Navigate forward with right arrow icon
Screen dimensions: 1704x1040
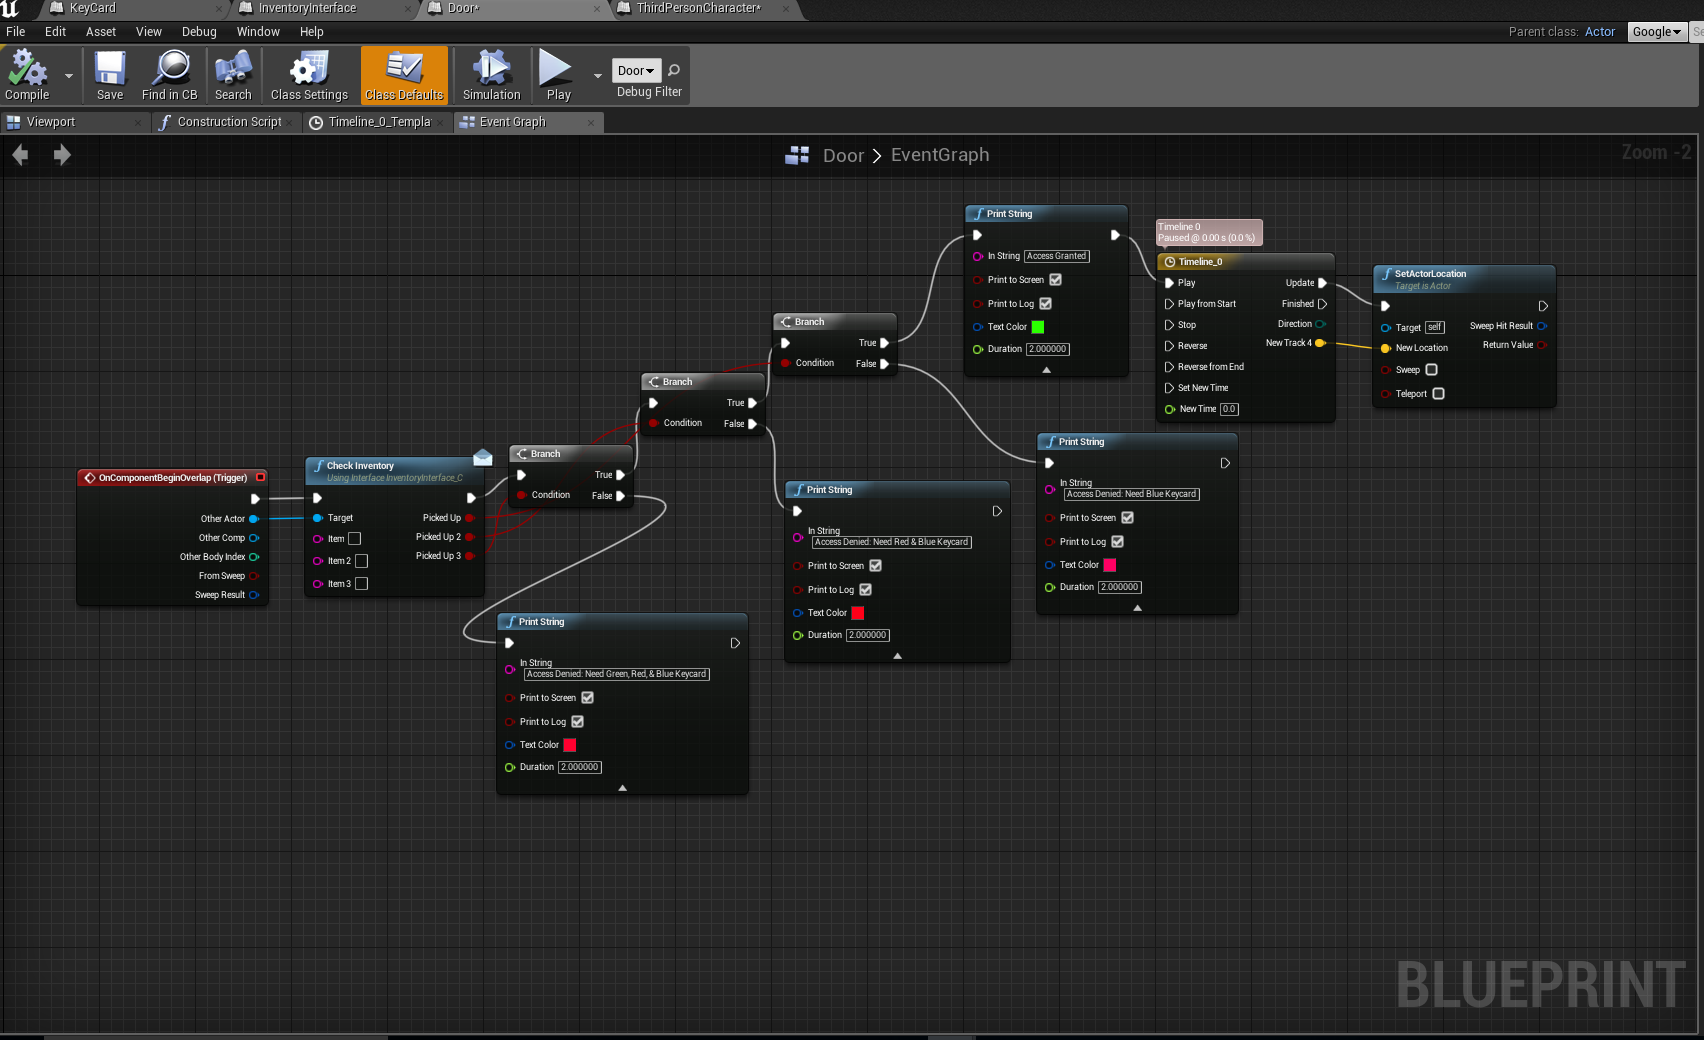pyautogui.click(x=62, y=155)
